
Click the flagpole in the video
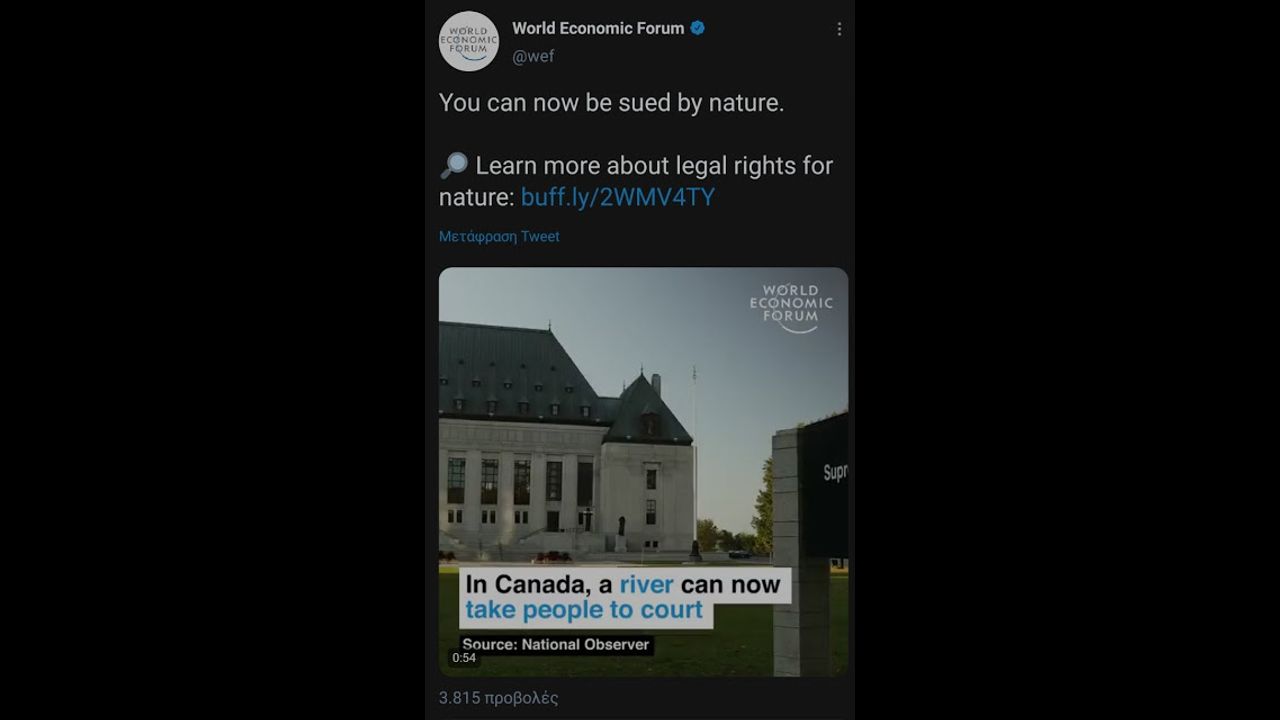694,450
